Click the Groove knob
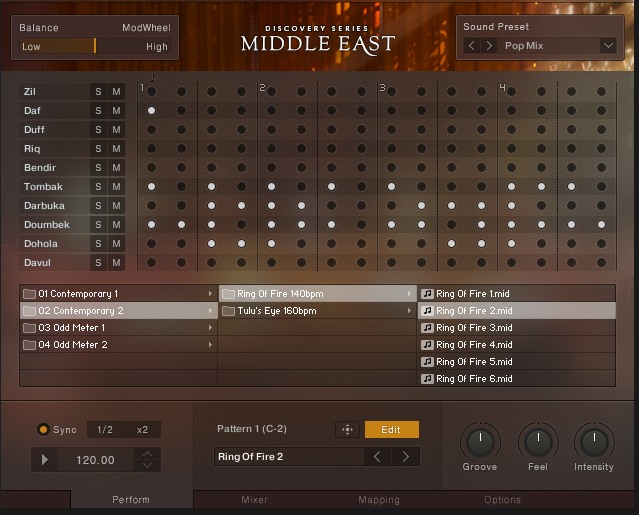The width and height of the screenshot is (639, 515). pos(480,442)
